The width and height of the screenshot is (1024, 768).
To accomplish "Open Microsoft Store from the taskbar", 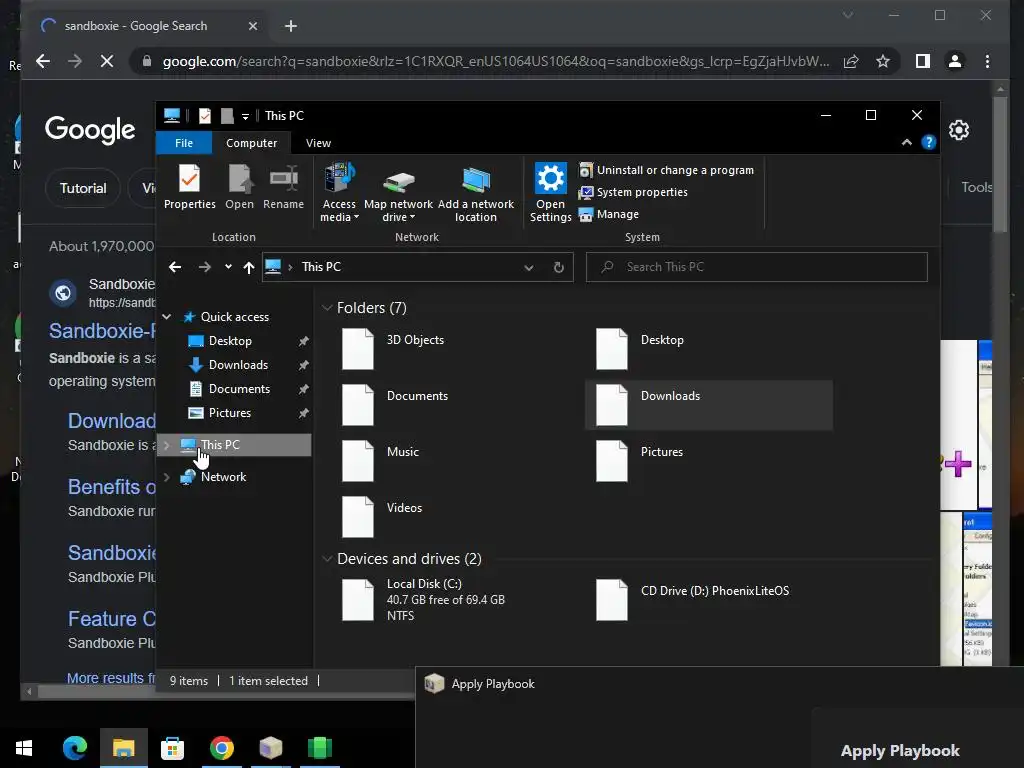I will pos(172,748).
